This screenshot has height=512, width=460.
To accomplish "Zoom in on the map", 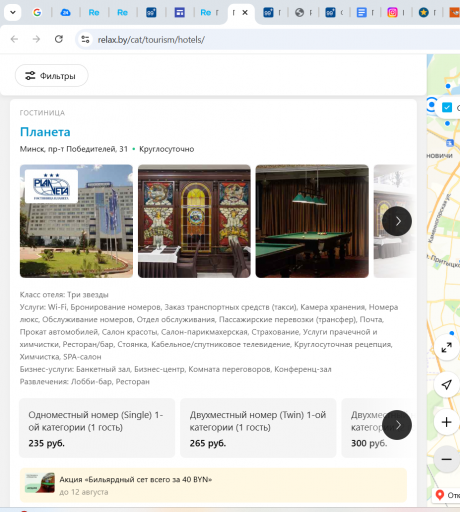I will 447,422.
